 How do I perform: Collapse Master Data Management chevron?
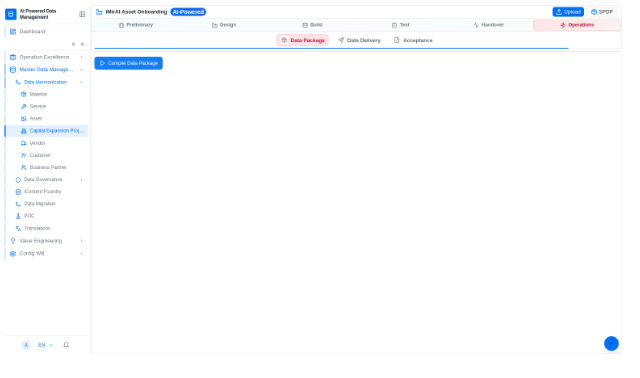tap(82, 70)
